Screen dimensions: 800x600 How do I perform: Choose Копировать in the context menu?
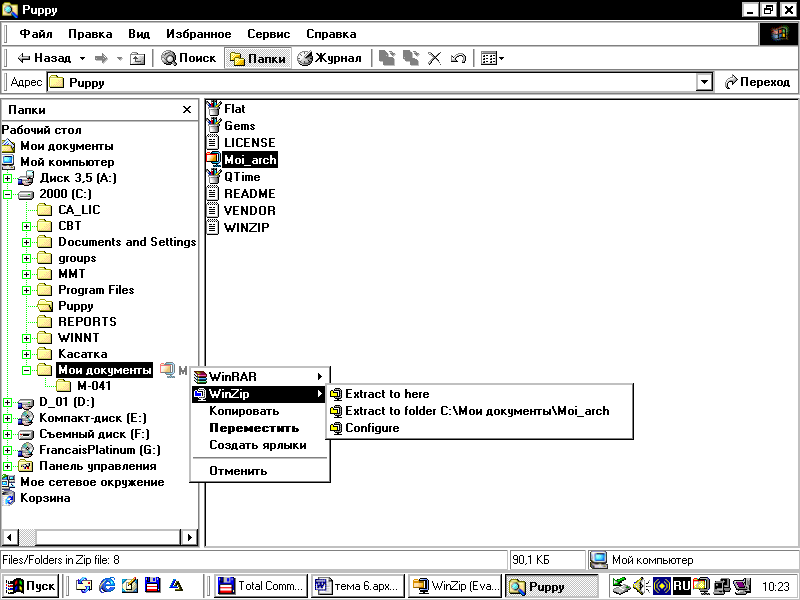coord(259,411)
